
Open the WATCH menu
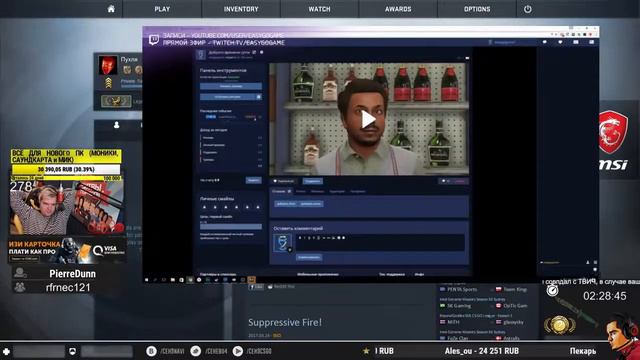pos(319,9)
